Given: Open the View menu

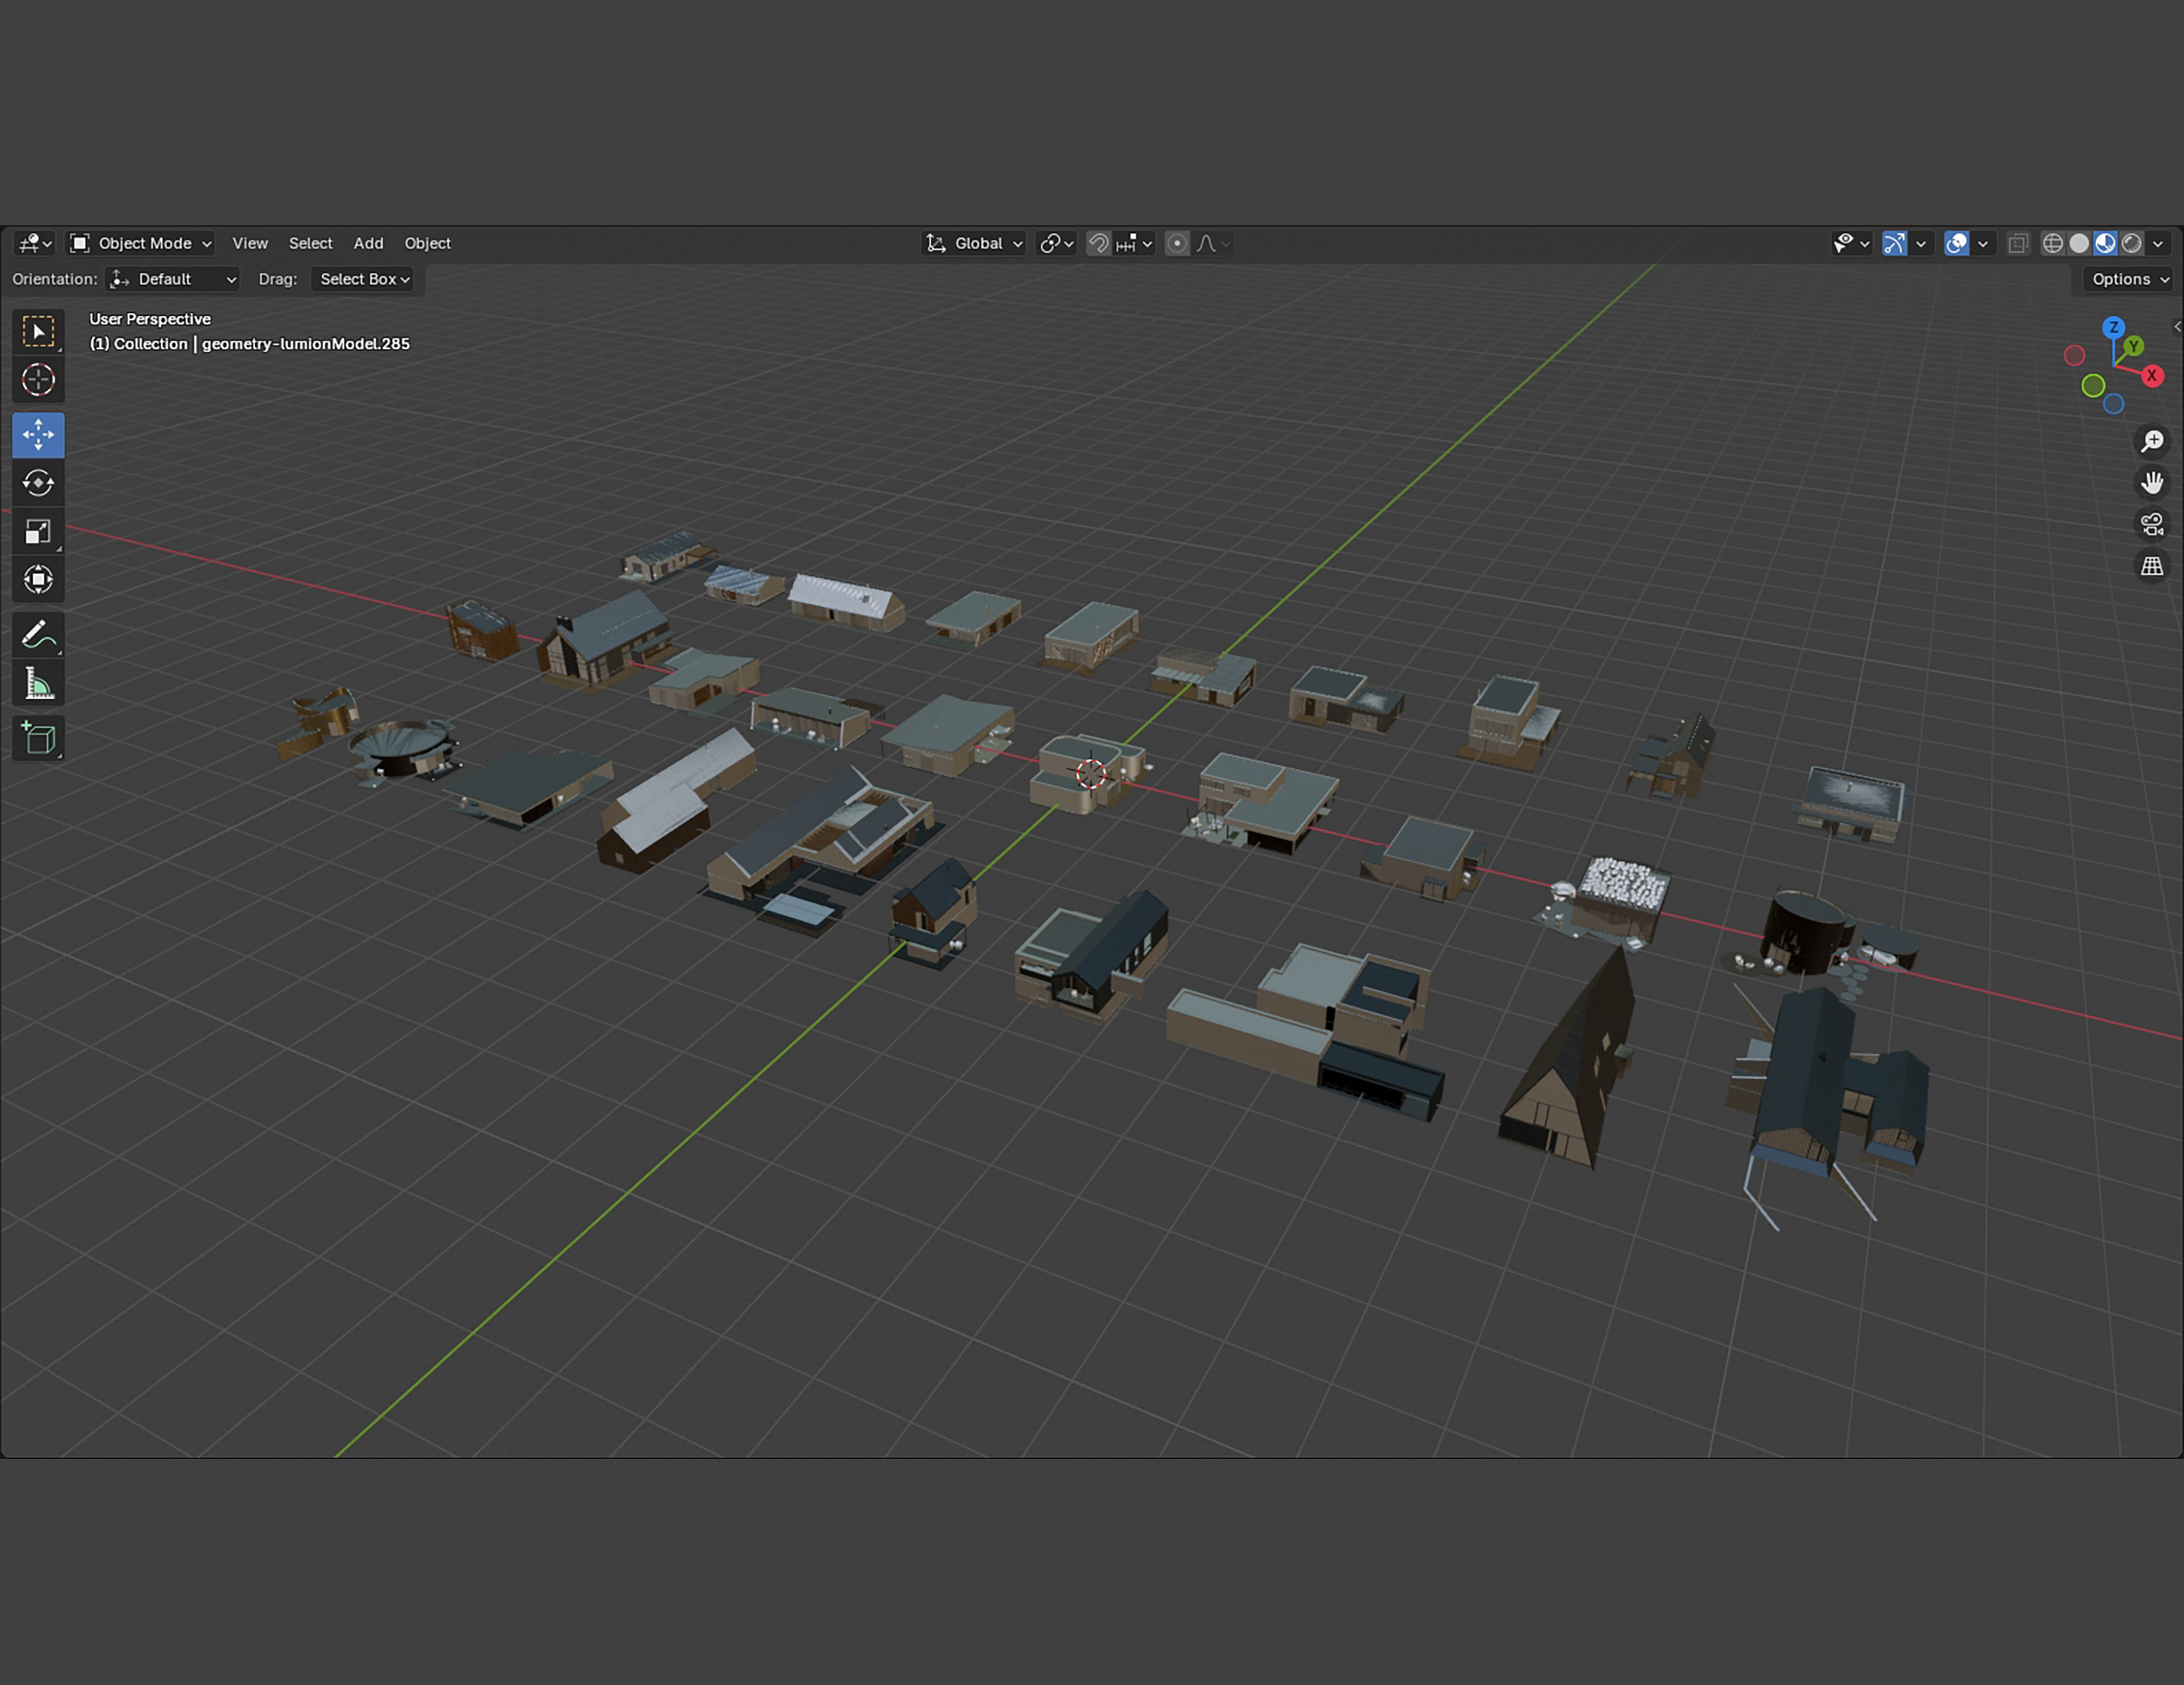Looking at the screenshot, I should [250, 243].
